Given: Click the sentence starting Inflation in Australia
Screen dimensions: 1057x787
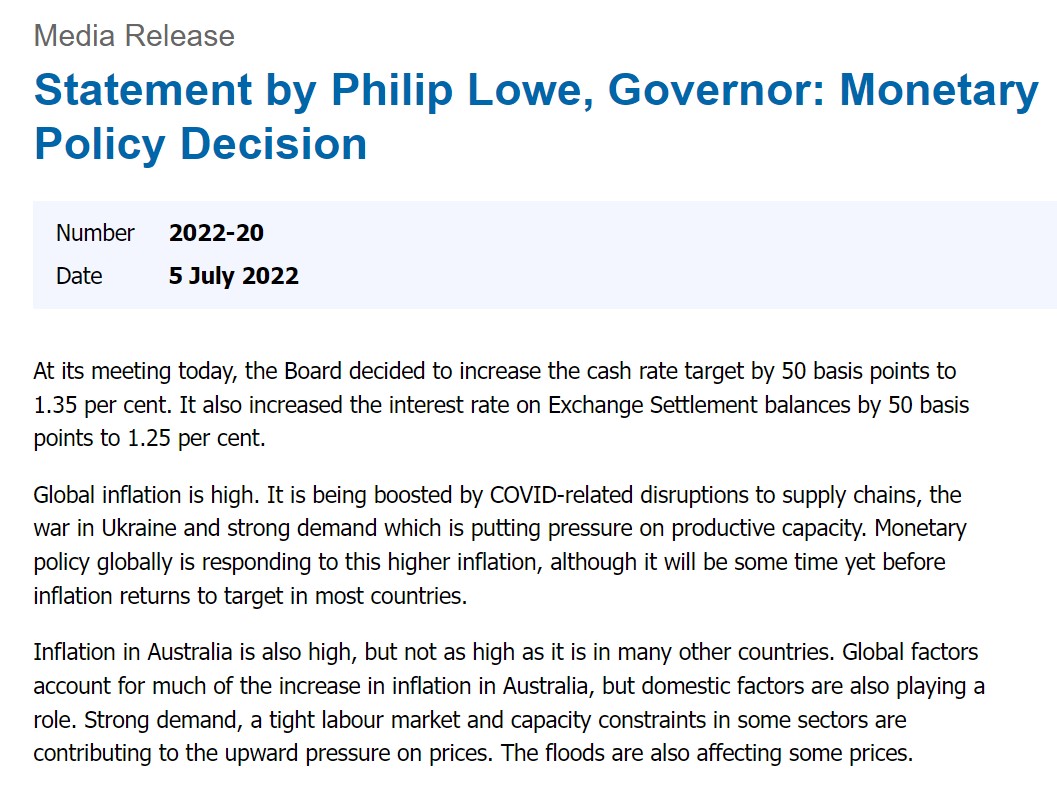Looking at the screenshot, I should 435,652.
